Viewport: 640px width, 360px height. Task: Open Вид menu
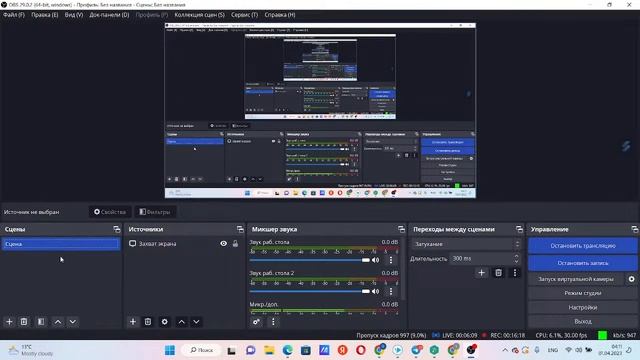coord(74,15)
